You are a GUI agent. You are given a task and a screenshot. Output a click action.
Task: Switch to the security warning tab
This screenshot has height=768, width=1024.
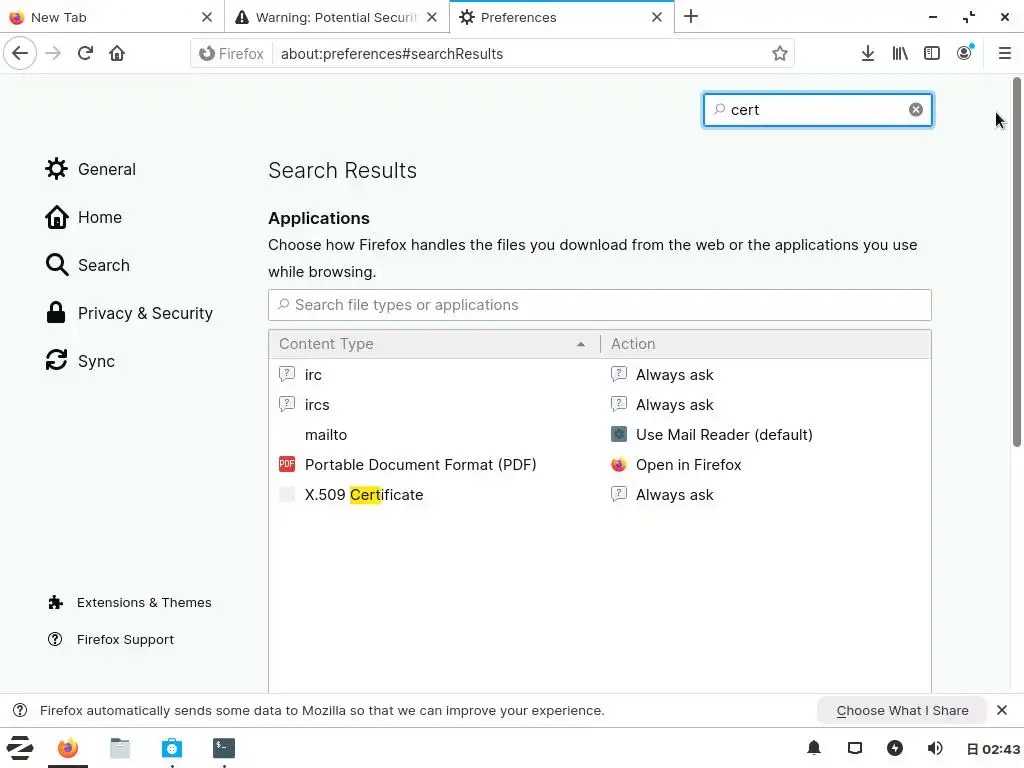coord(335,17)
